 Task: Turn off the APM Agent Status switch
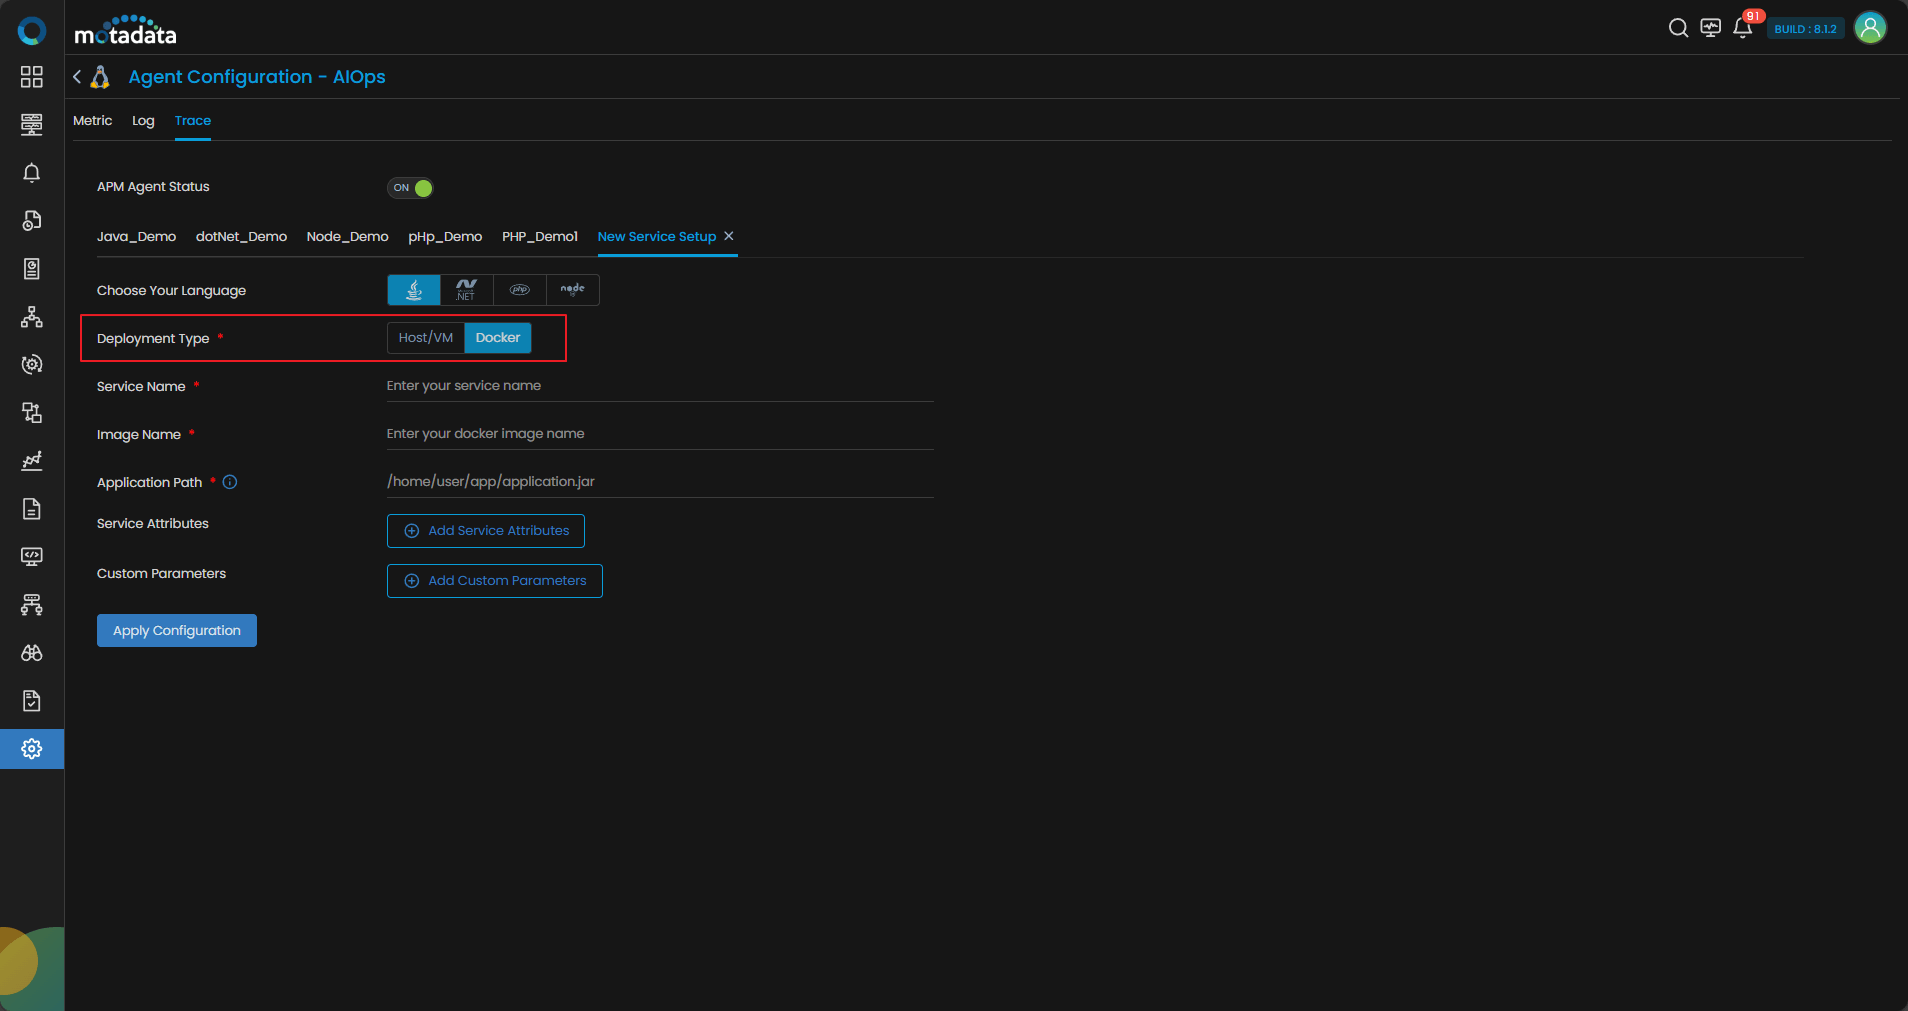click(411, 188)
